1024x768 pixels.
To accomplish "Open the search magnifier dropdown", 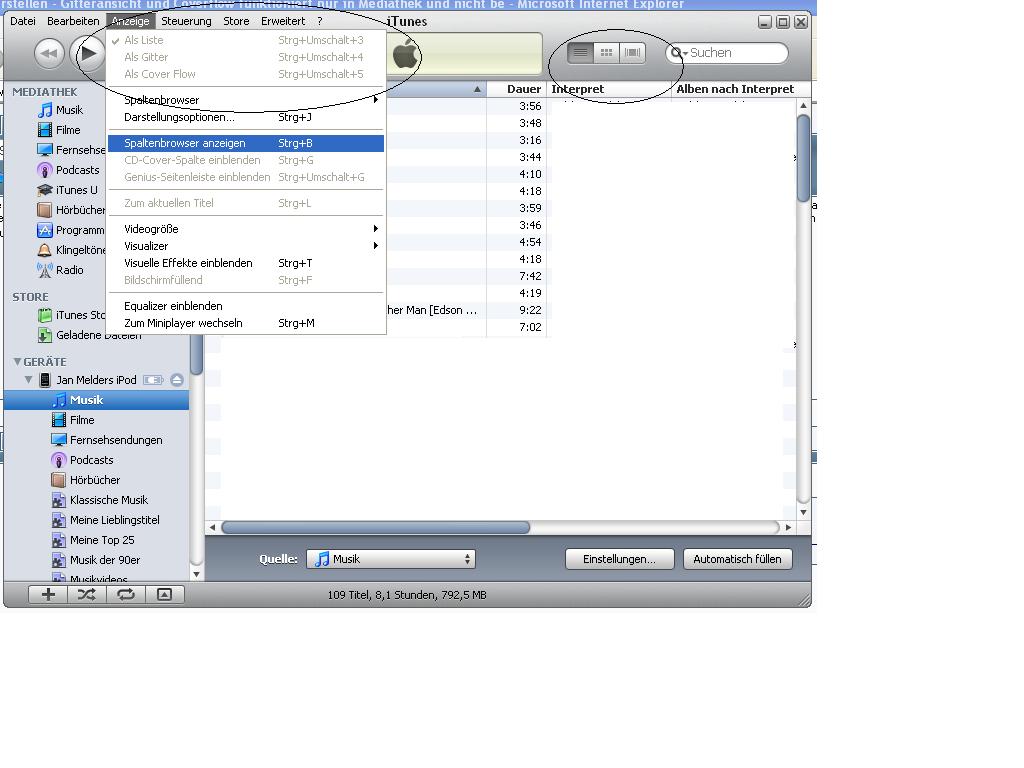I will pyautogui.click(x=679, y=53).
